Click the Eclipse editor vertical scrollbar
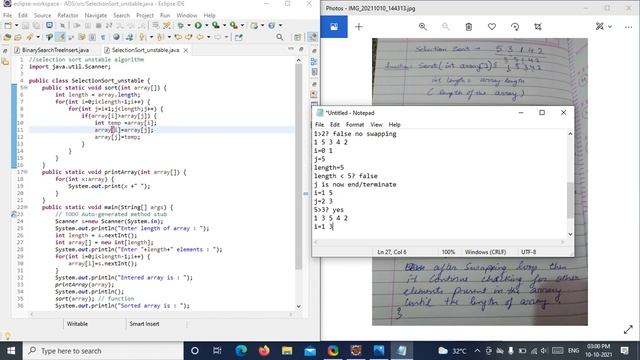 coord(298,166)
